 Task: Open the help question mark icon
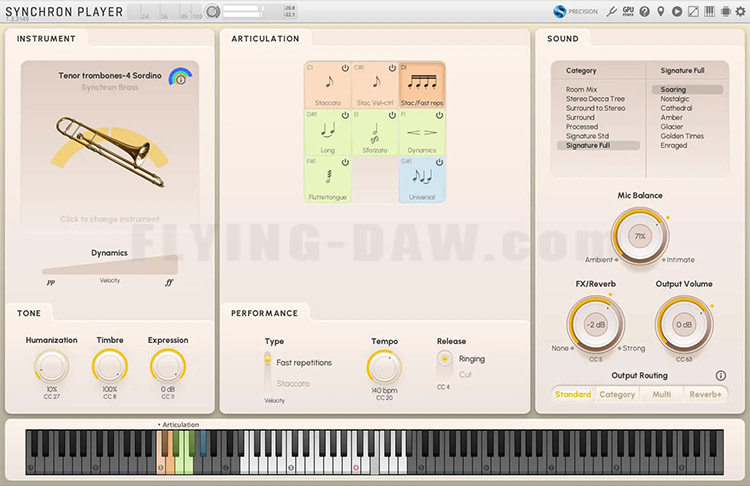click(645, 11)
